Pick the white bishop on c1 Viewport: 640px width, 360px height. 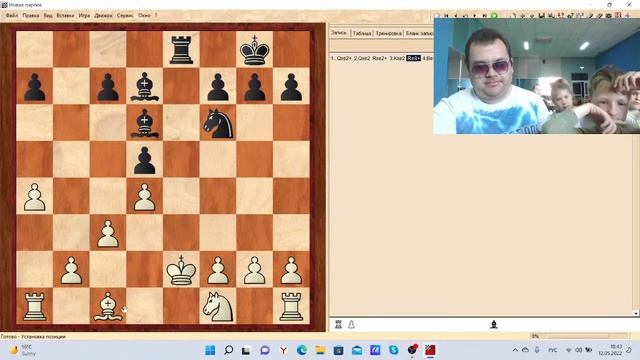(108, 306)
